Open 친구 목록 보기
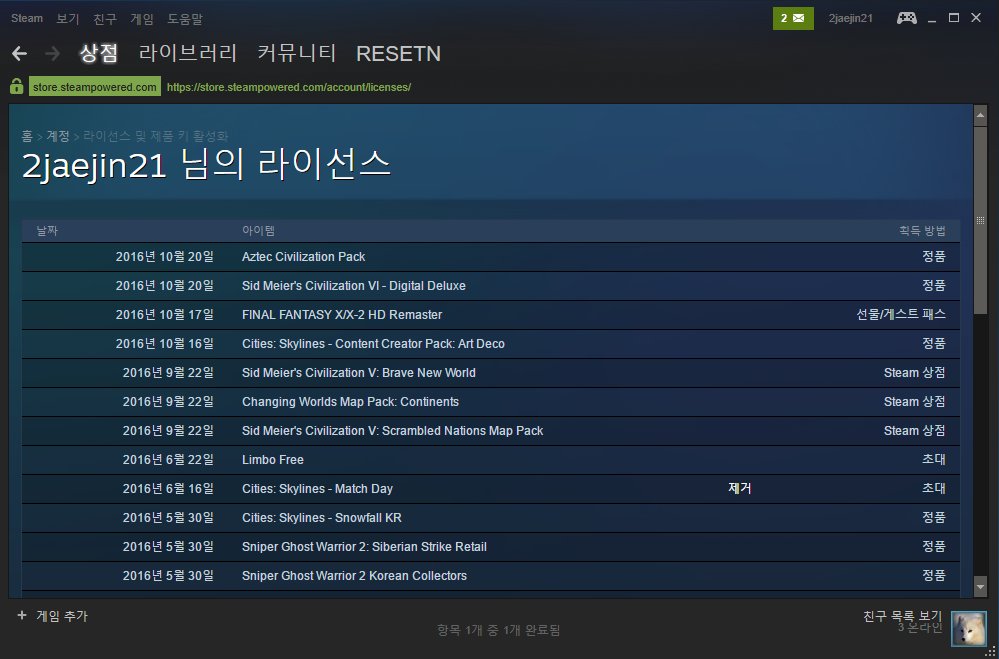 (x=902, y=616)
